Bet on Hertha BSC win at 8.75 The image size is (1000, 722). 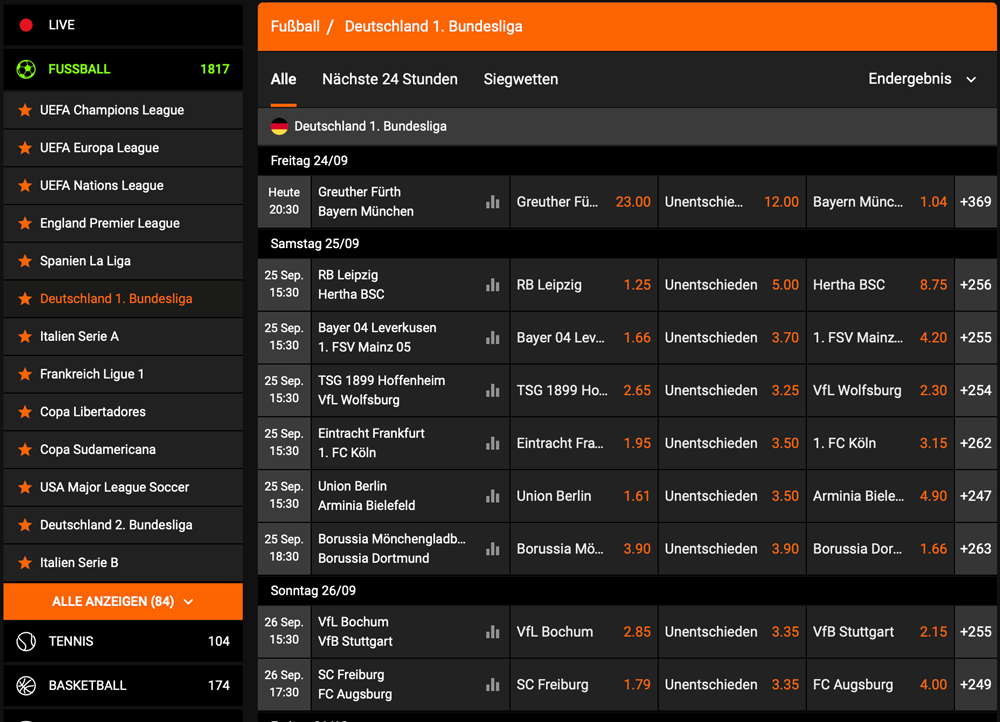(880, 285)
